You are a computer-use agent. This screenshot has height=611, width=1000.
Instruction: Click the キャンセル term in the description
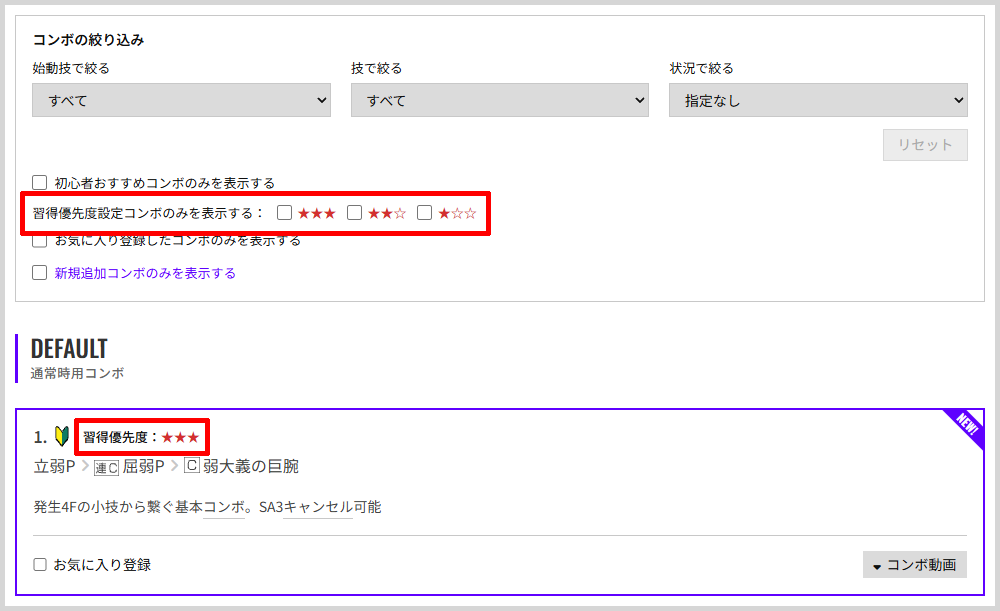point(318,507)
